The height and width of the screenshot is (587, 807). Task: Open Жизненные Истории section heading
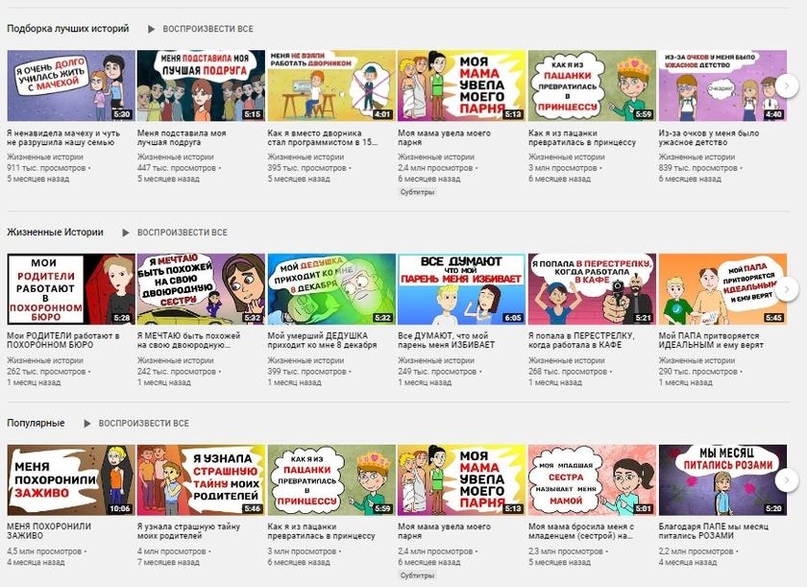click(55, 232)
